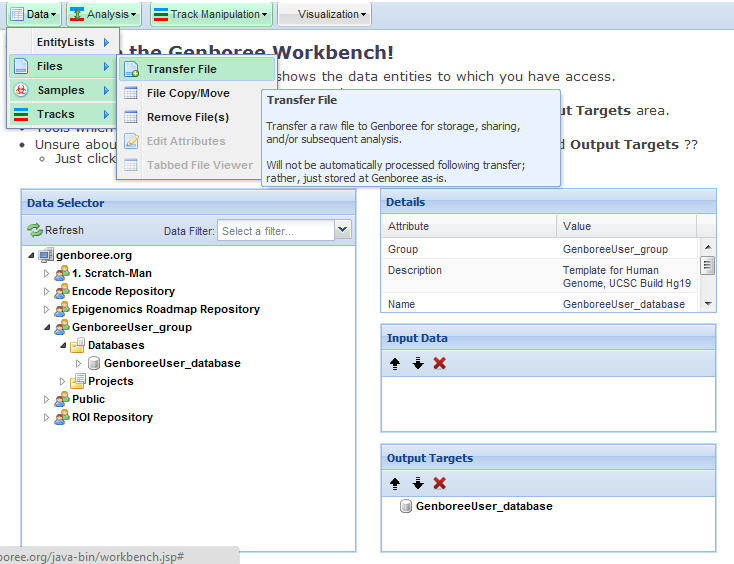Click the move-up arrow in Input Data

tap(395, 363)
